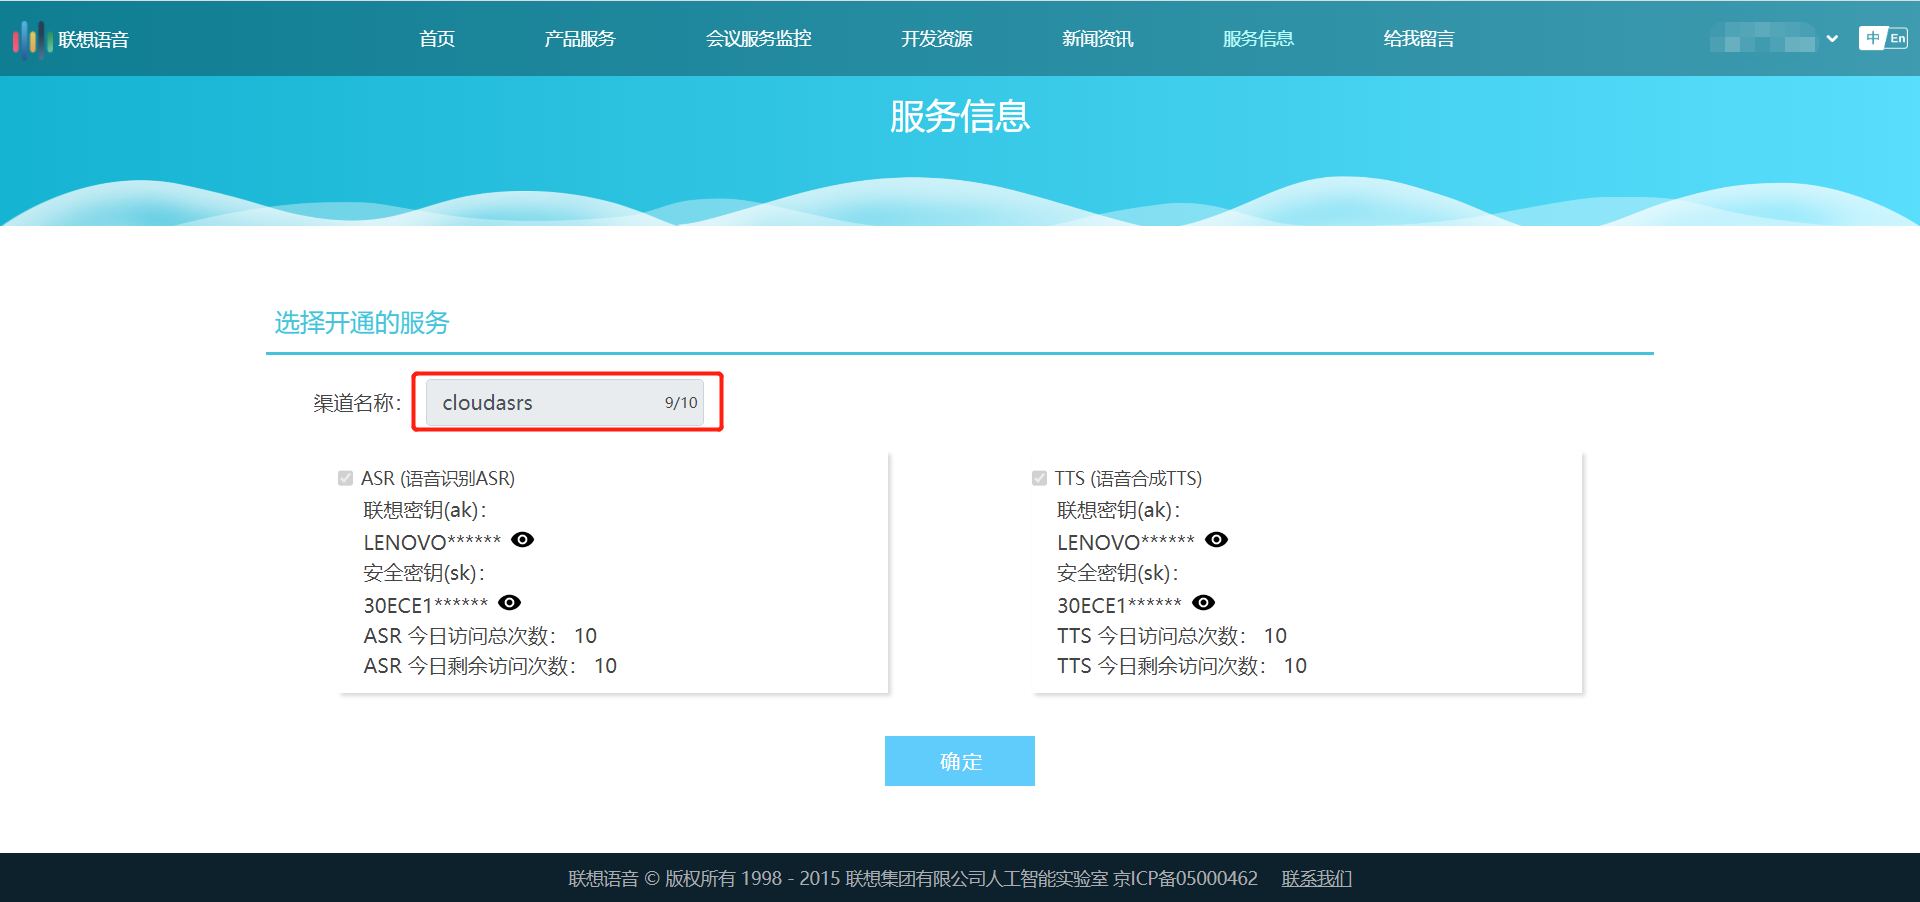
Task: Click the 确定 button
Action: [960, 761]
